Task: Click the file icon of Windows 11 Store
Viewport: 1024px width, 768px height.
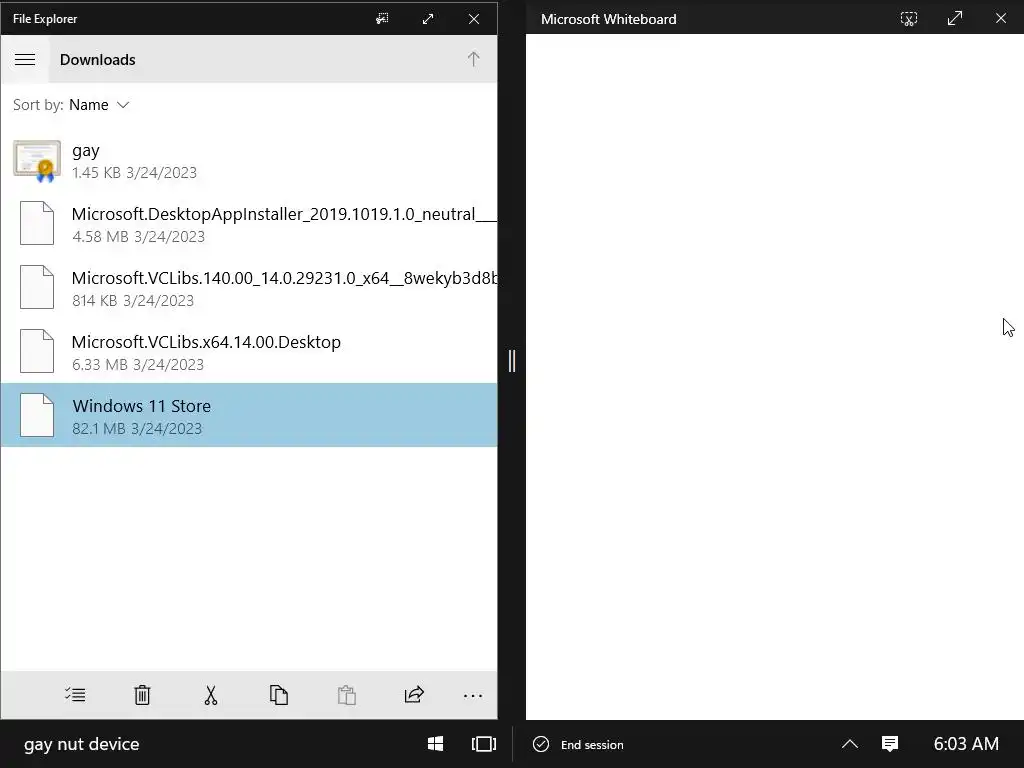Action: tap(37, 415)
